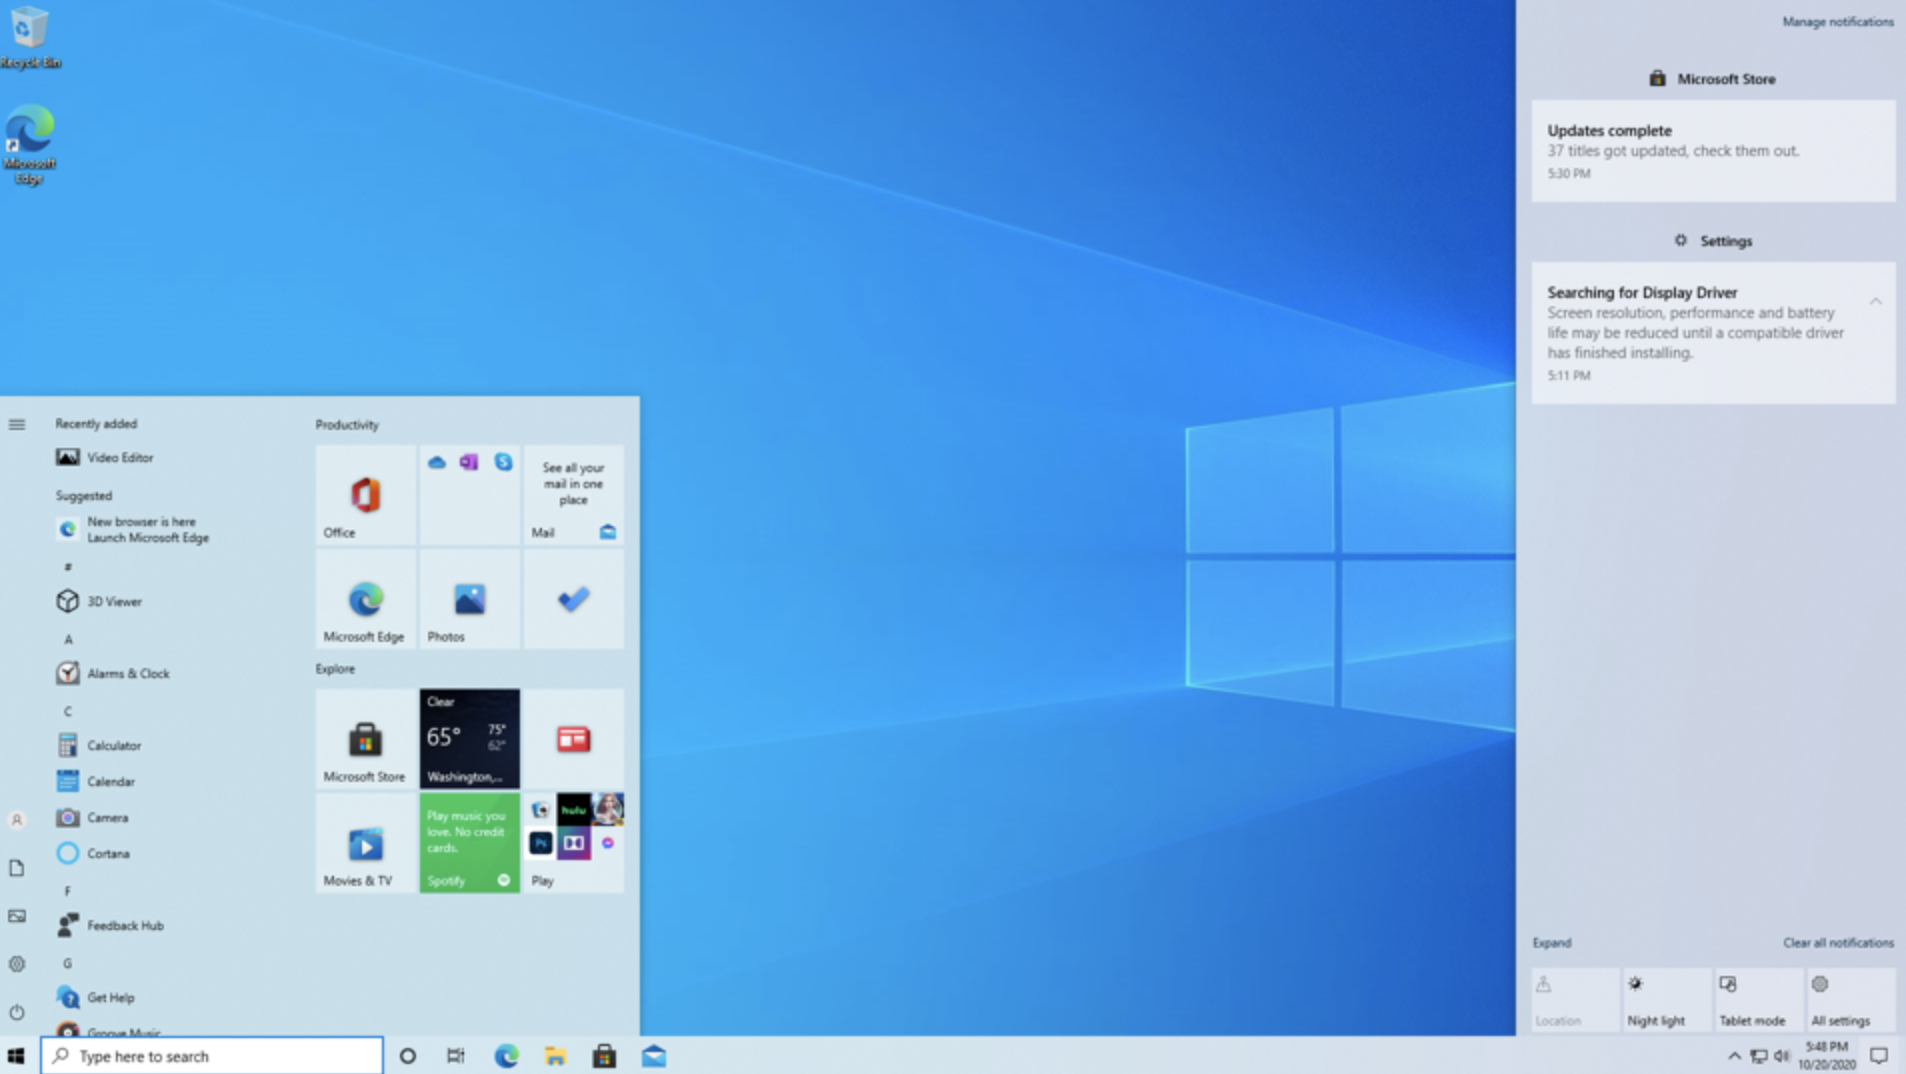Open the Updates complete notification
The width and height of the screenshot is (1906, 1074).
tap(1713, 151)
